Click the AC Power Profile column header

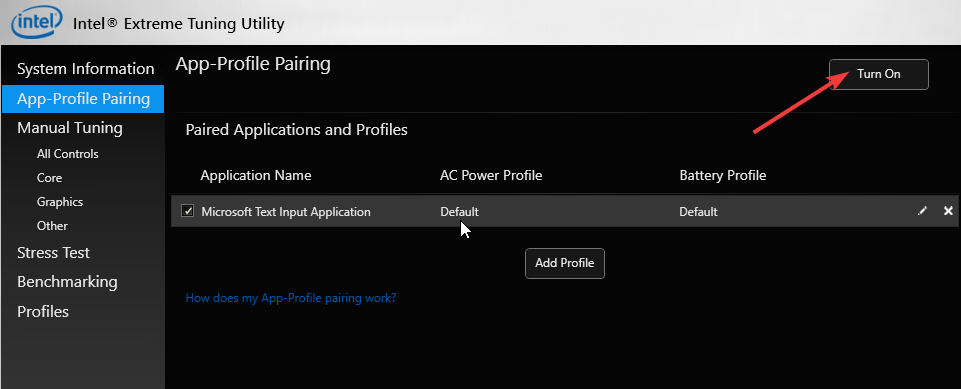click(491, 175)
